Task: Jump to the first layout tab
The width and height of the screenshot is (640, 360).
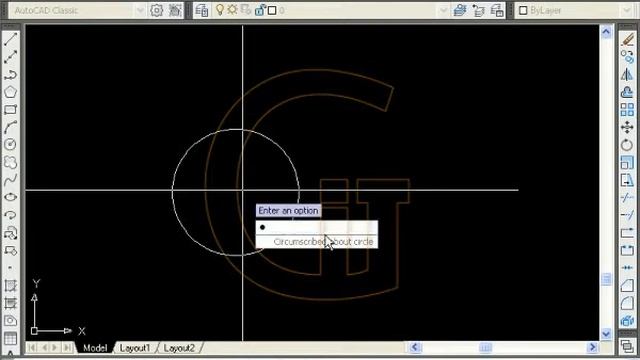Action: click(31, 348)
